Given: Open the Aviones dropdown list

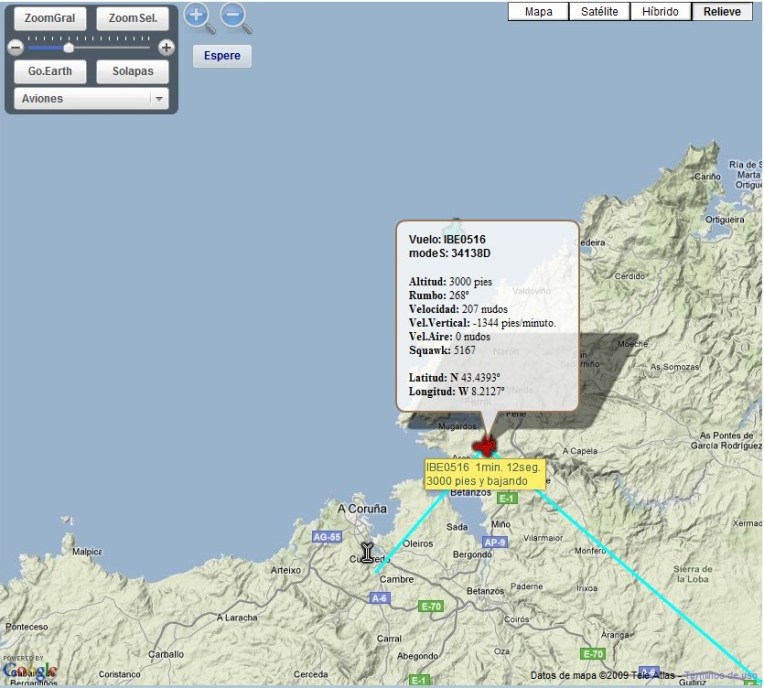Looking at the screenshot, I should (85, 99).
